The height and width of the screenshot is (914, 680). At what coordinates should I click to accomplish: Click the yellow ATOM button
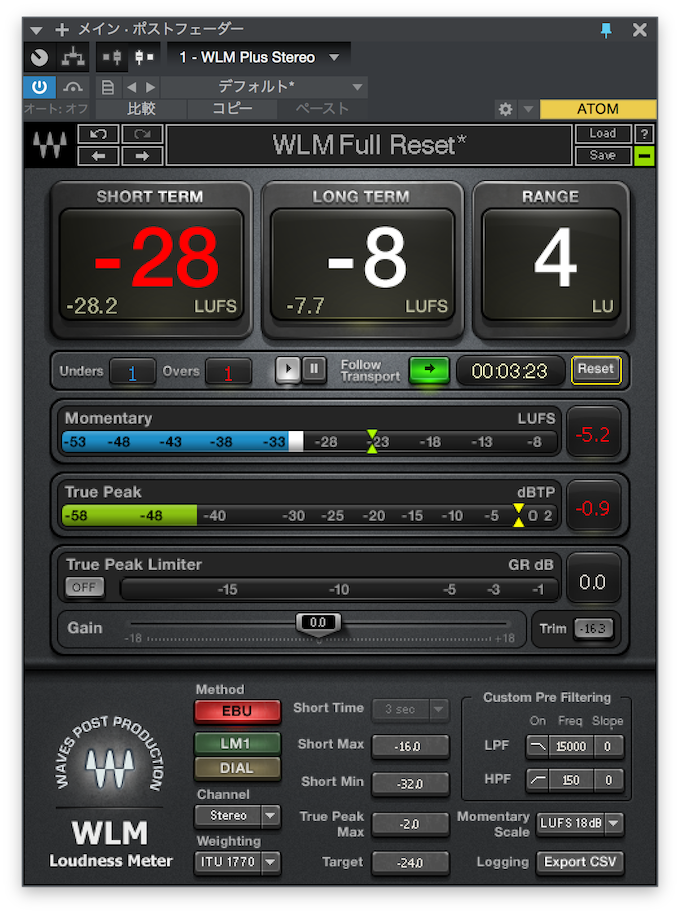pos(598,109)
